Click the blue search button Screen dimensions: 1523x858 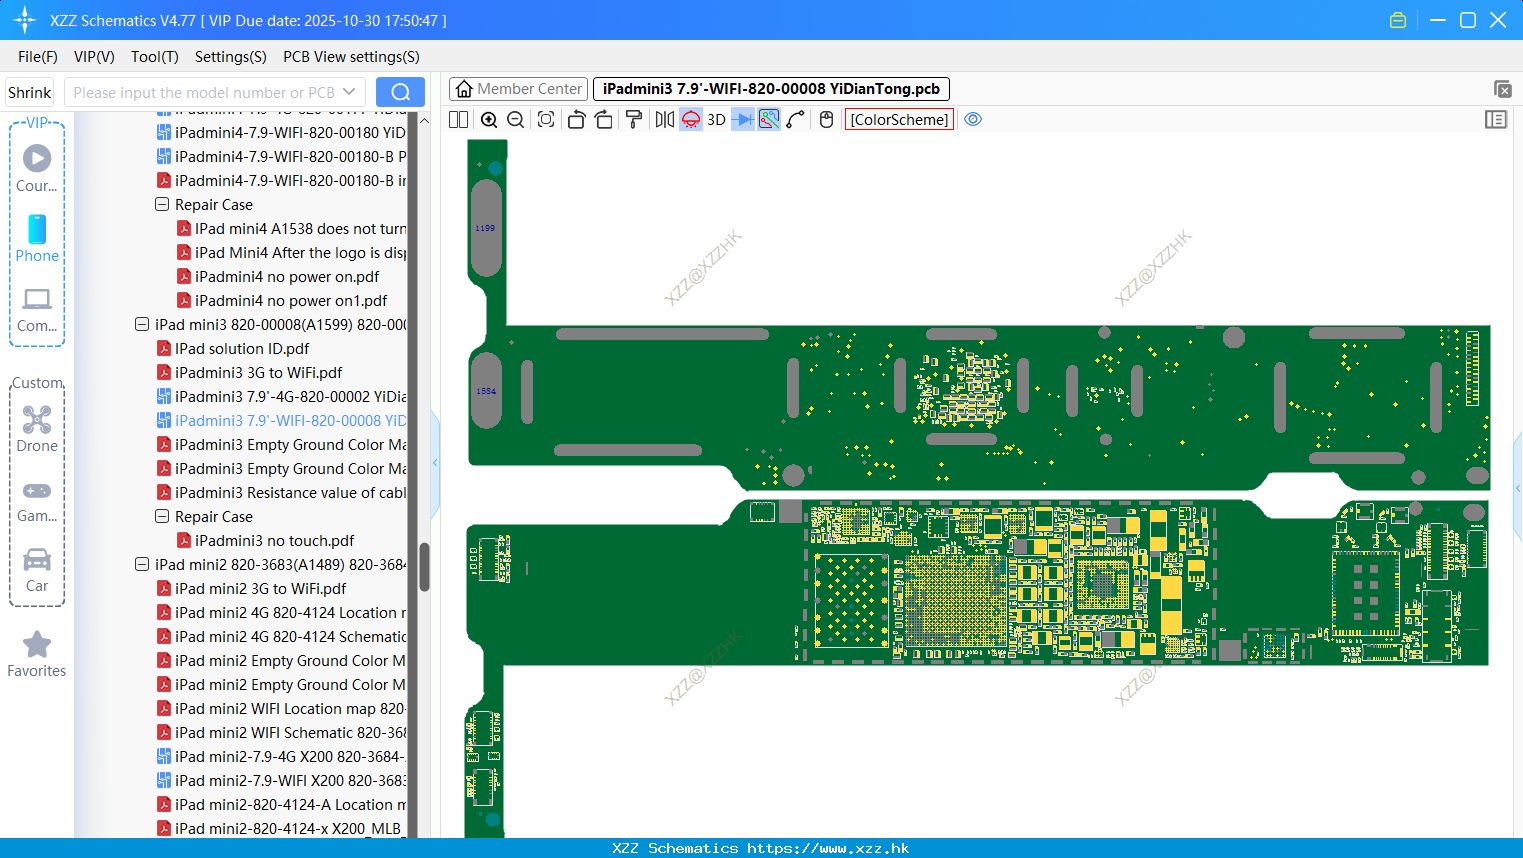coord(400,92)
